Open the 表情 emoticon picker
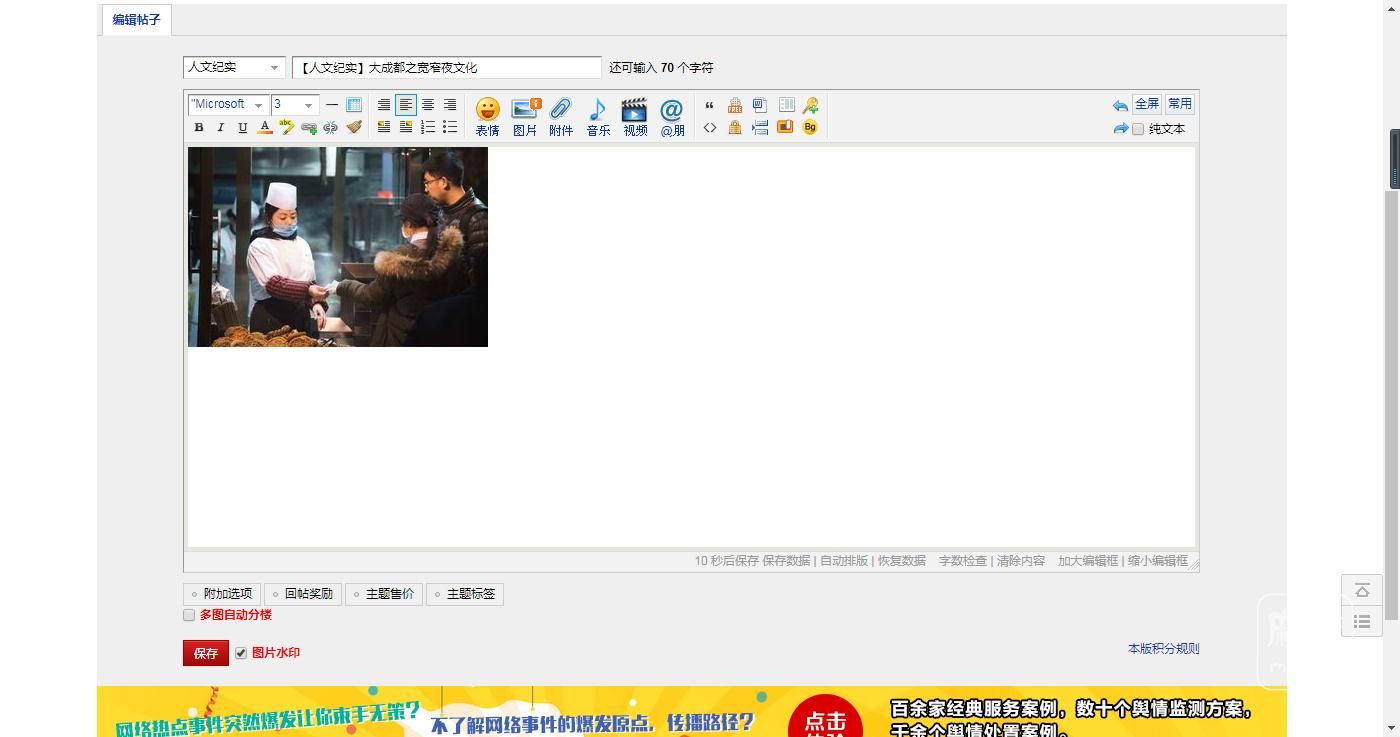This screenshot has height=737, width=1400. [487, 116]
